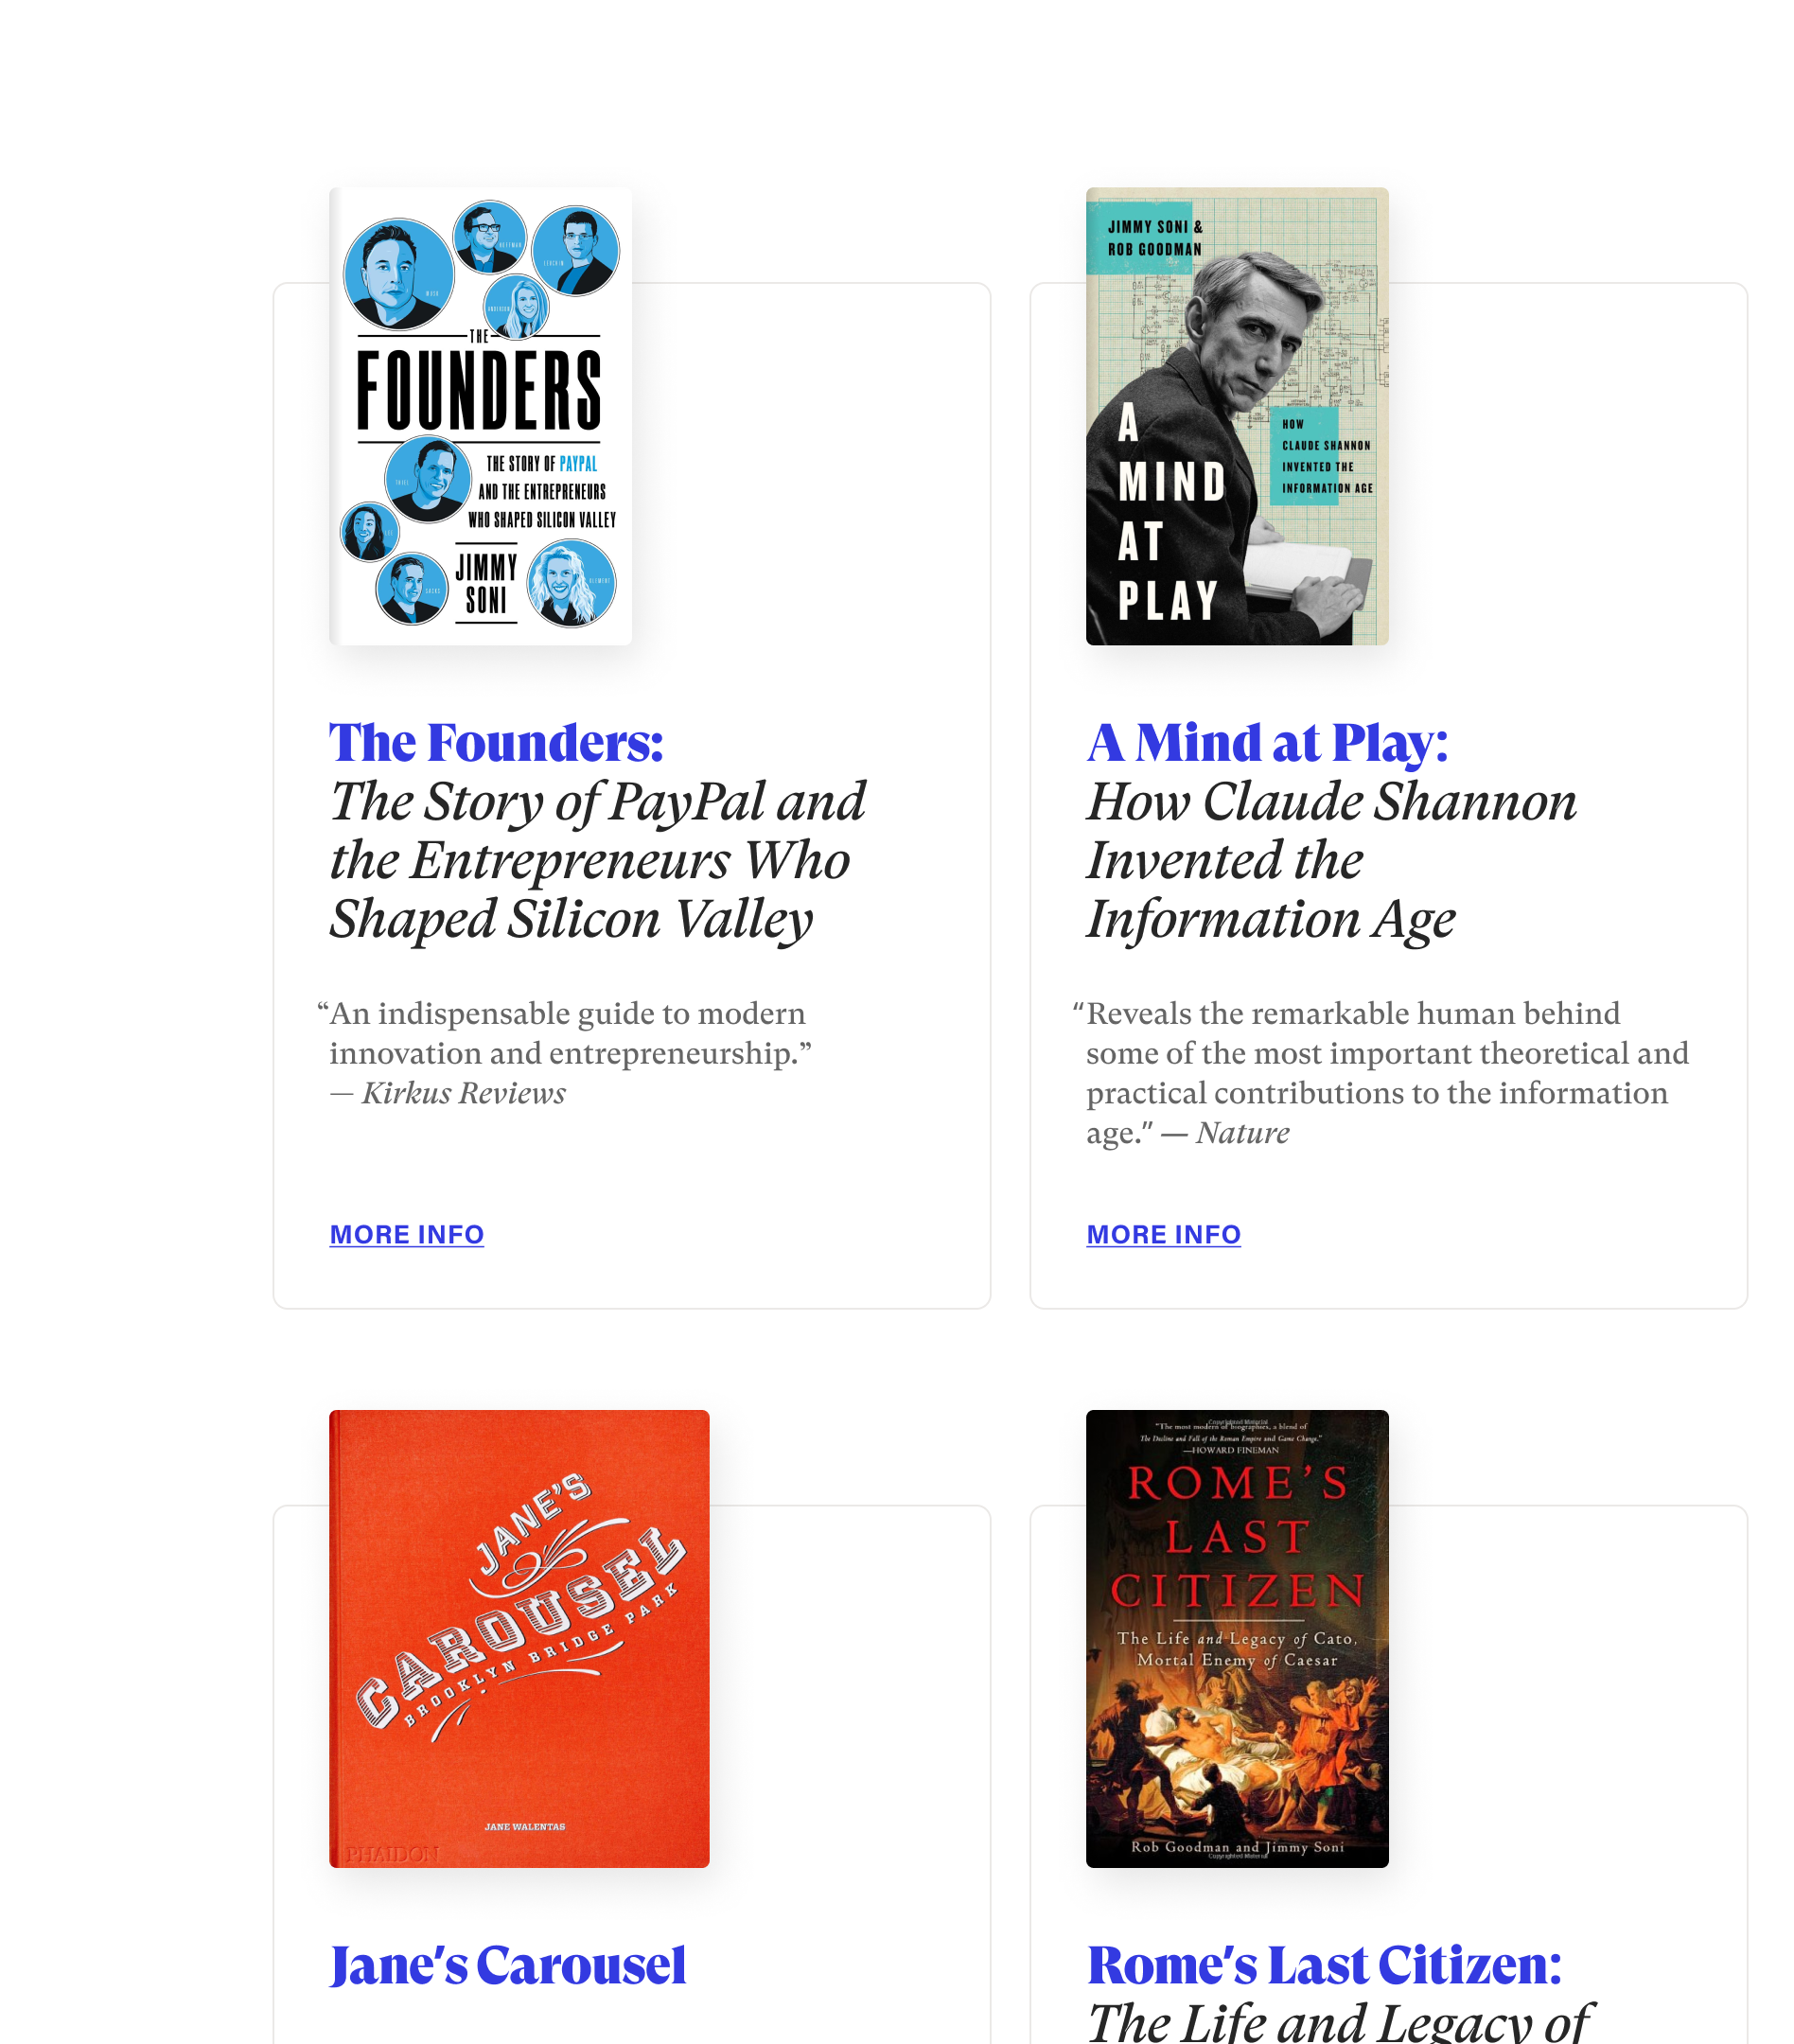Click 'A Mind at Play:' blue heading
Screen dimensions: 1794x2044
pyautogui.click(x=1267, y=743)
